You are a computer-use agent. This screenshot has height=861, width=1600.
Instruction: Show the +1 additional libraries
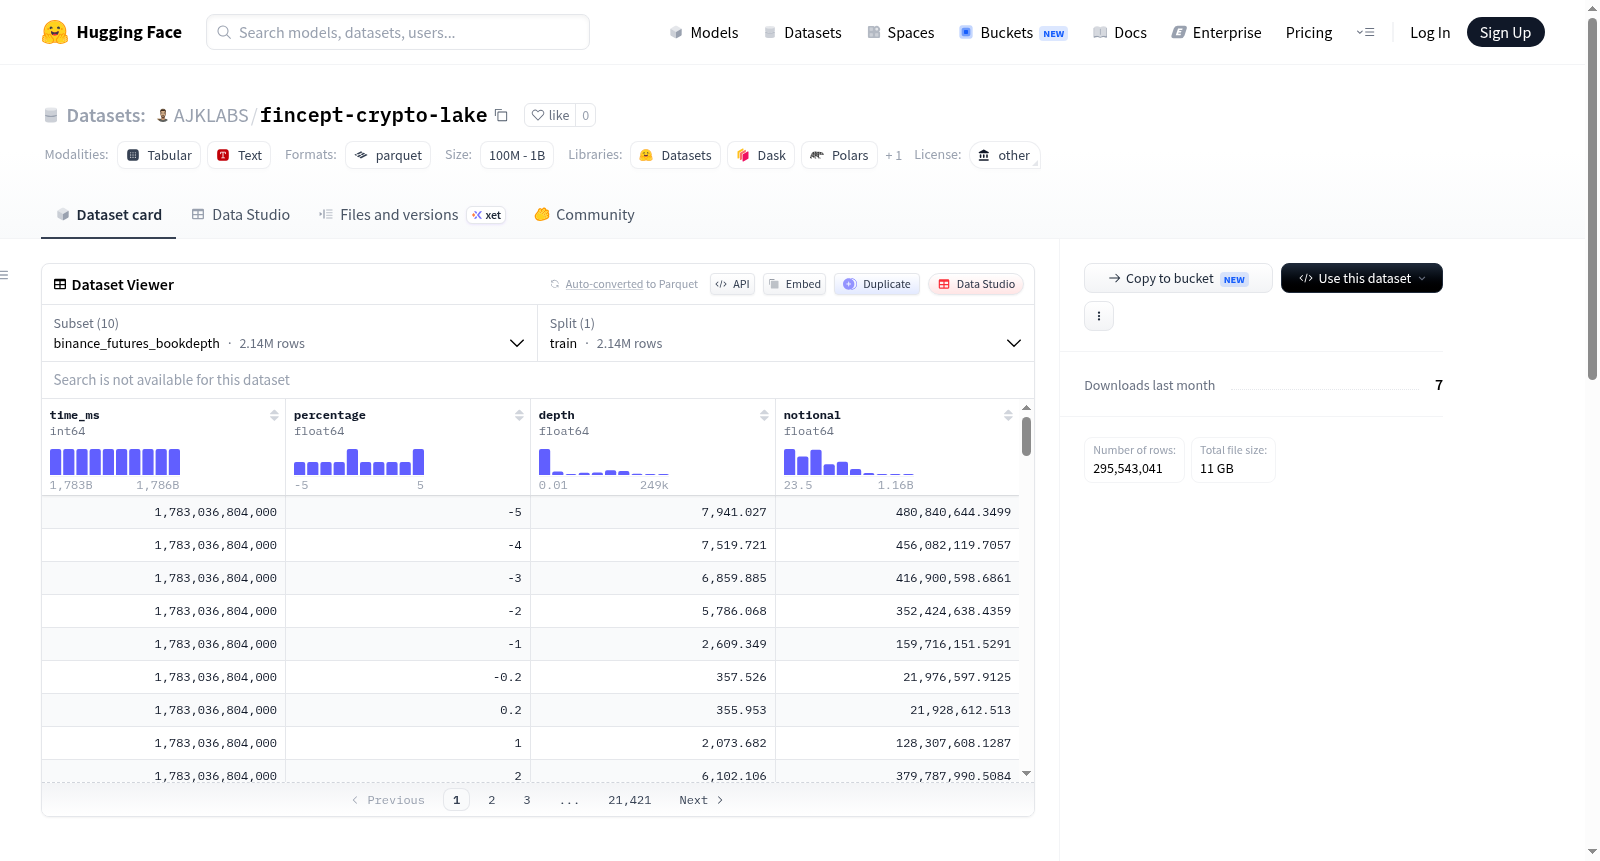click(894, 155)
